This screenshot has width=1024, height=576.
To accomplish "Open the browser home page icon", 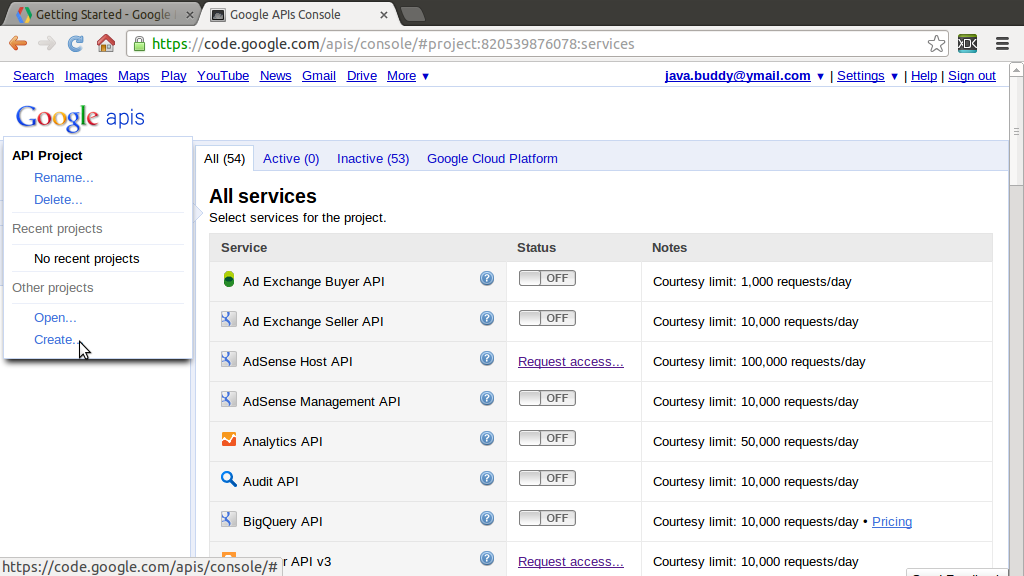I will tap(106, 43).
